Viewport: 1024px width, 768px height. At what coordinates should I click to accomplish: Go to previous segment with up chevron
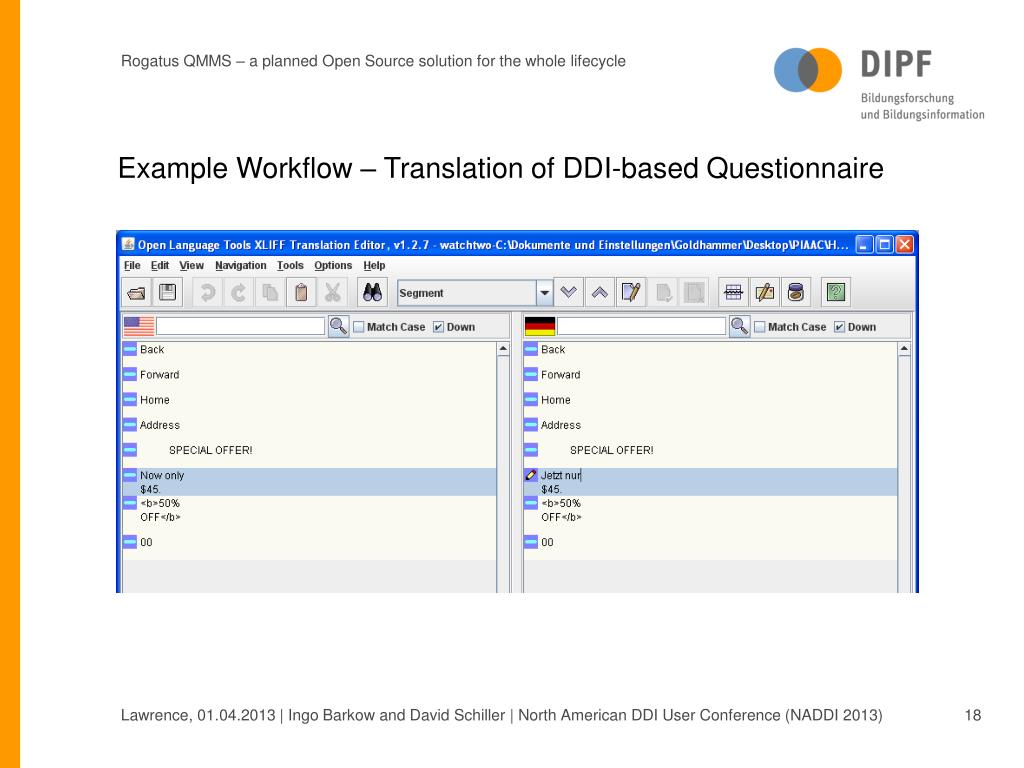600,293
